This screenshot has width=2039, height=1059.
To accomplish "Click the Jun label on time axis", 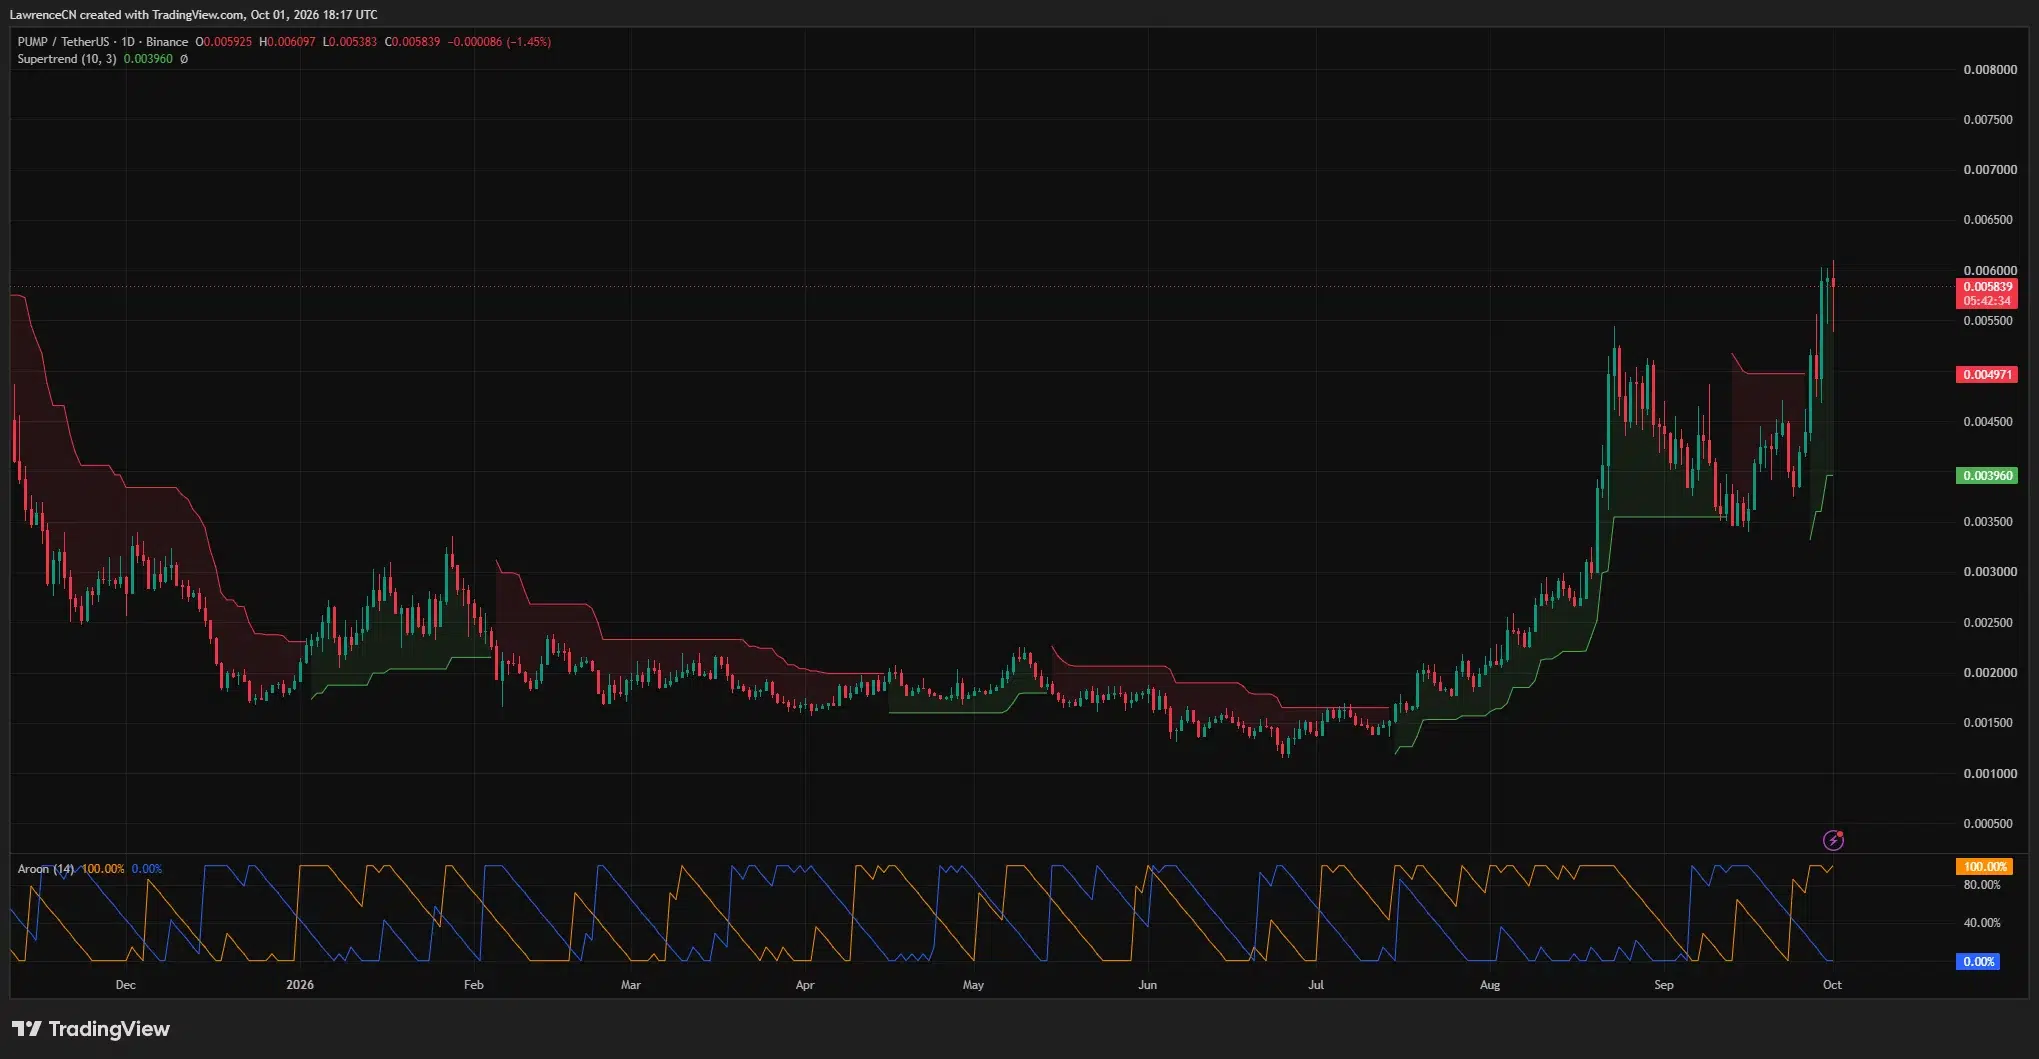I will (x=1148, y=985).
